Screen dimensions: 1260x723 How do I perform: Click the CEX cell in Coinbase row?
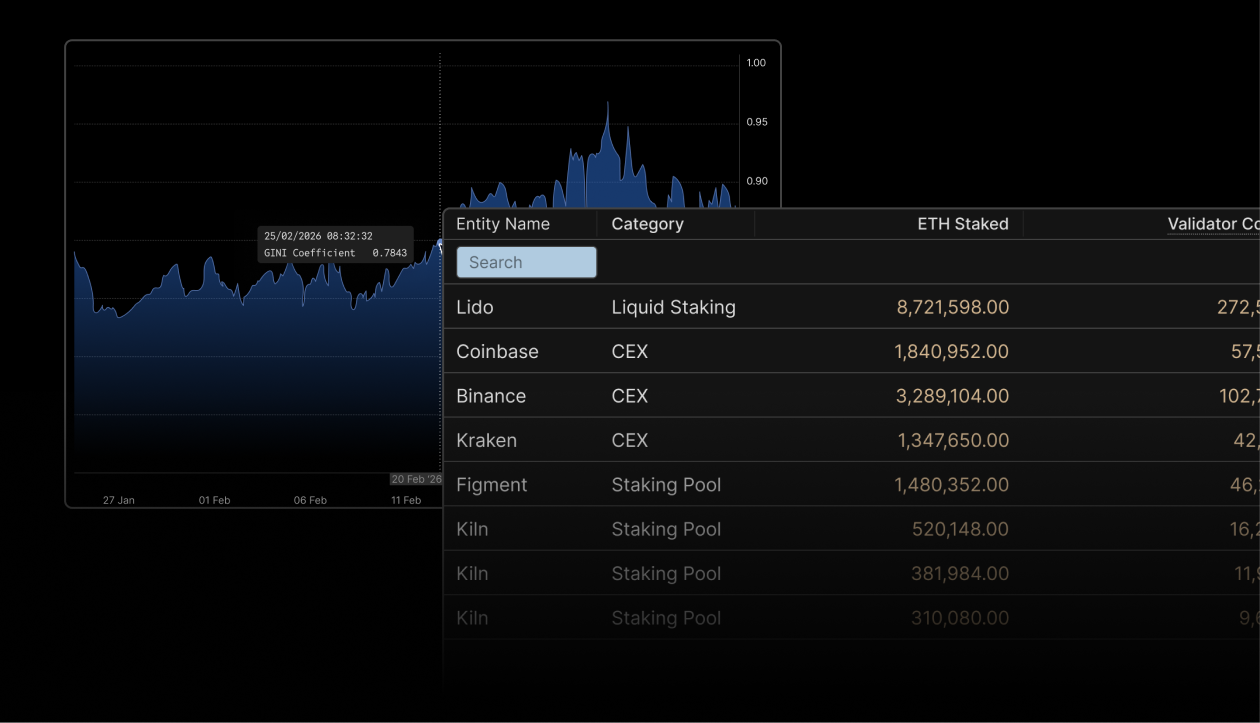pyautogui.click(x=630, y=352)
